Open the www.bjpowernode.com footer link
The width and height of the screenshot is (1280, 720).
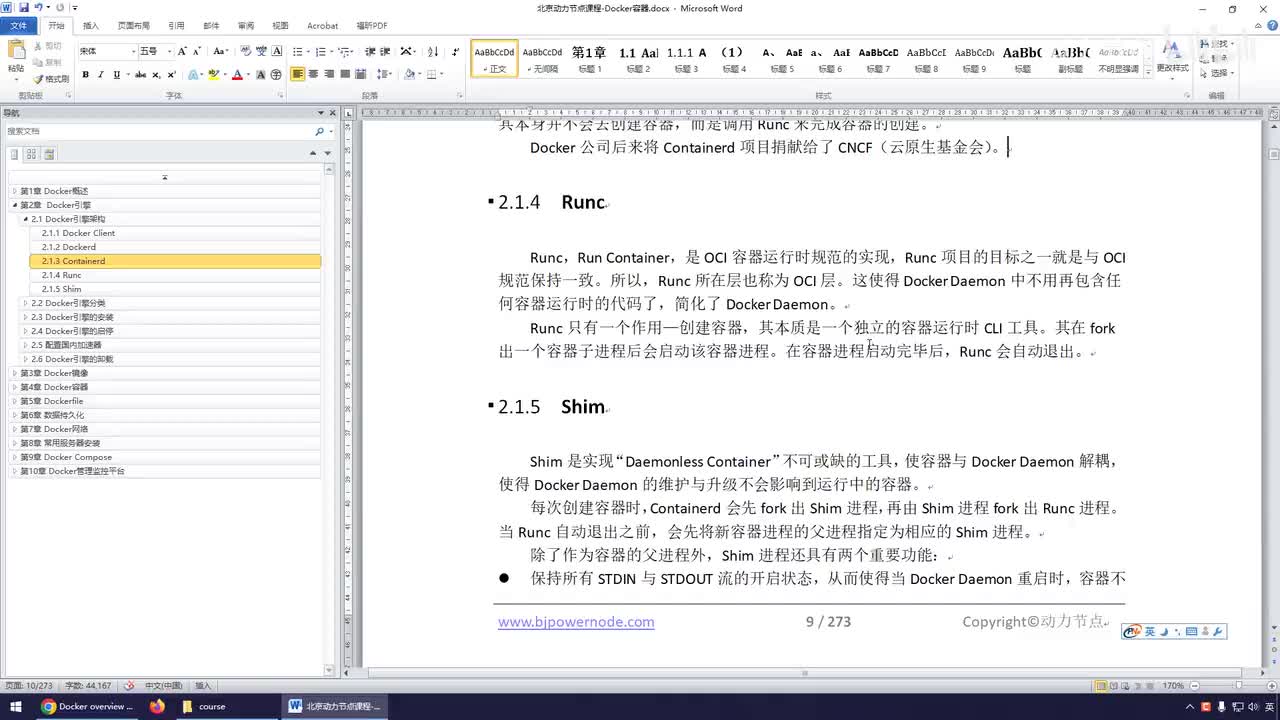pos(576,622)
